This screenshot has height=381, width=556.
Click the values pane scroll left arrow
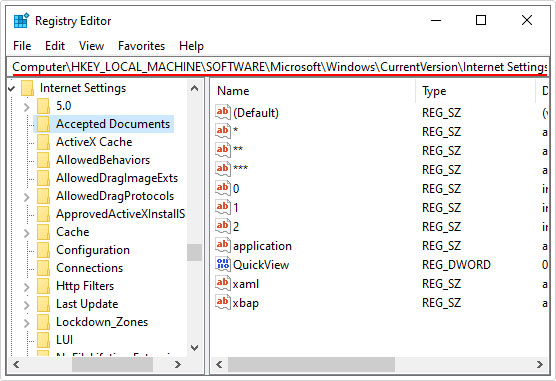click(x=219, y=364)
